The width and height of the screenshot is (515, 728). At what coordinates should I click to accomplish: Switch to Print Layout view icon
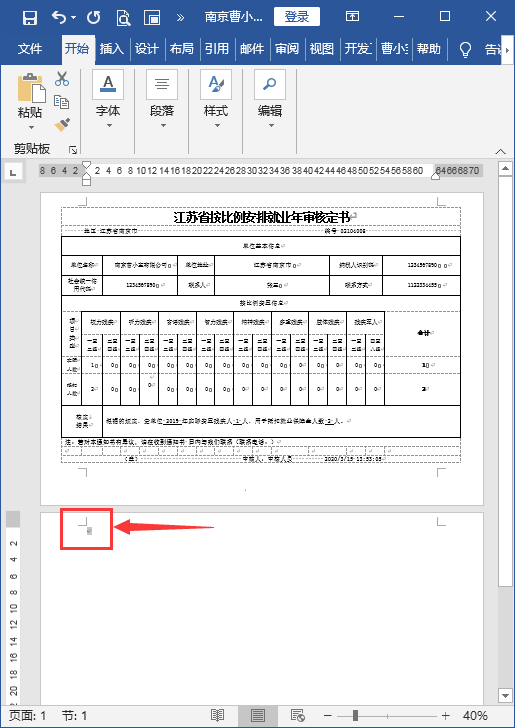(x=258, y=715)
